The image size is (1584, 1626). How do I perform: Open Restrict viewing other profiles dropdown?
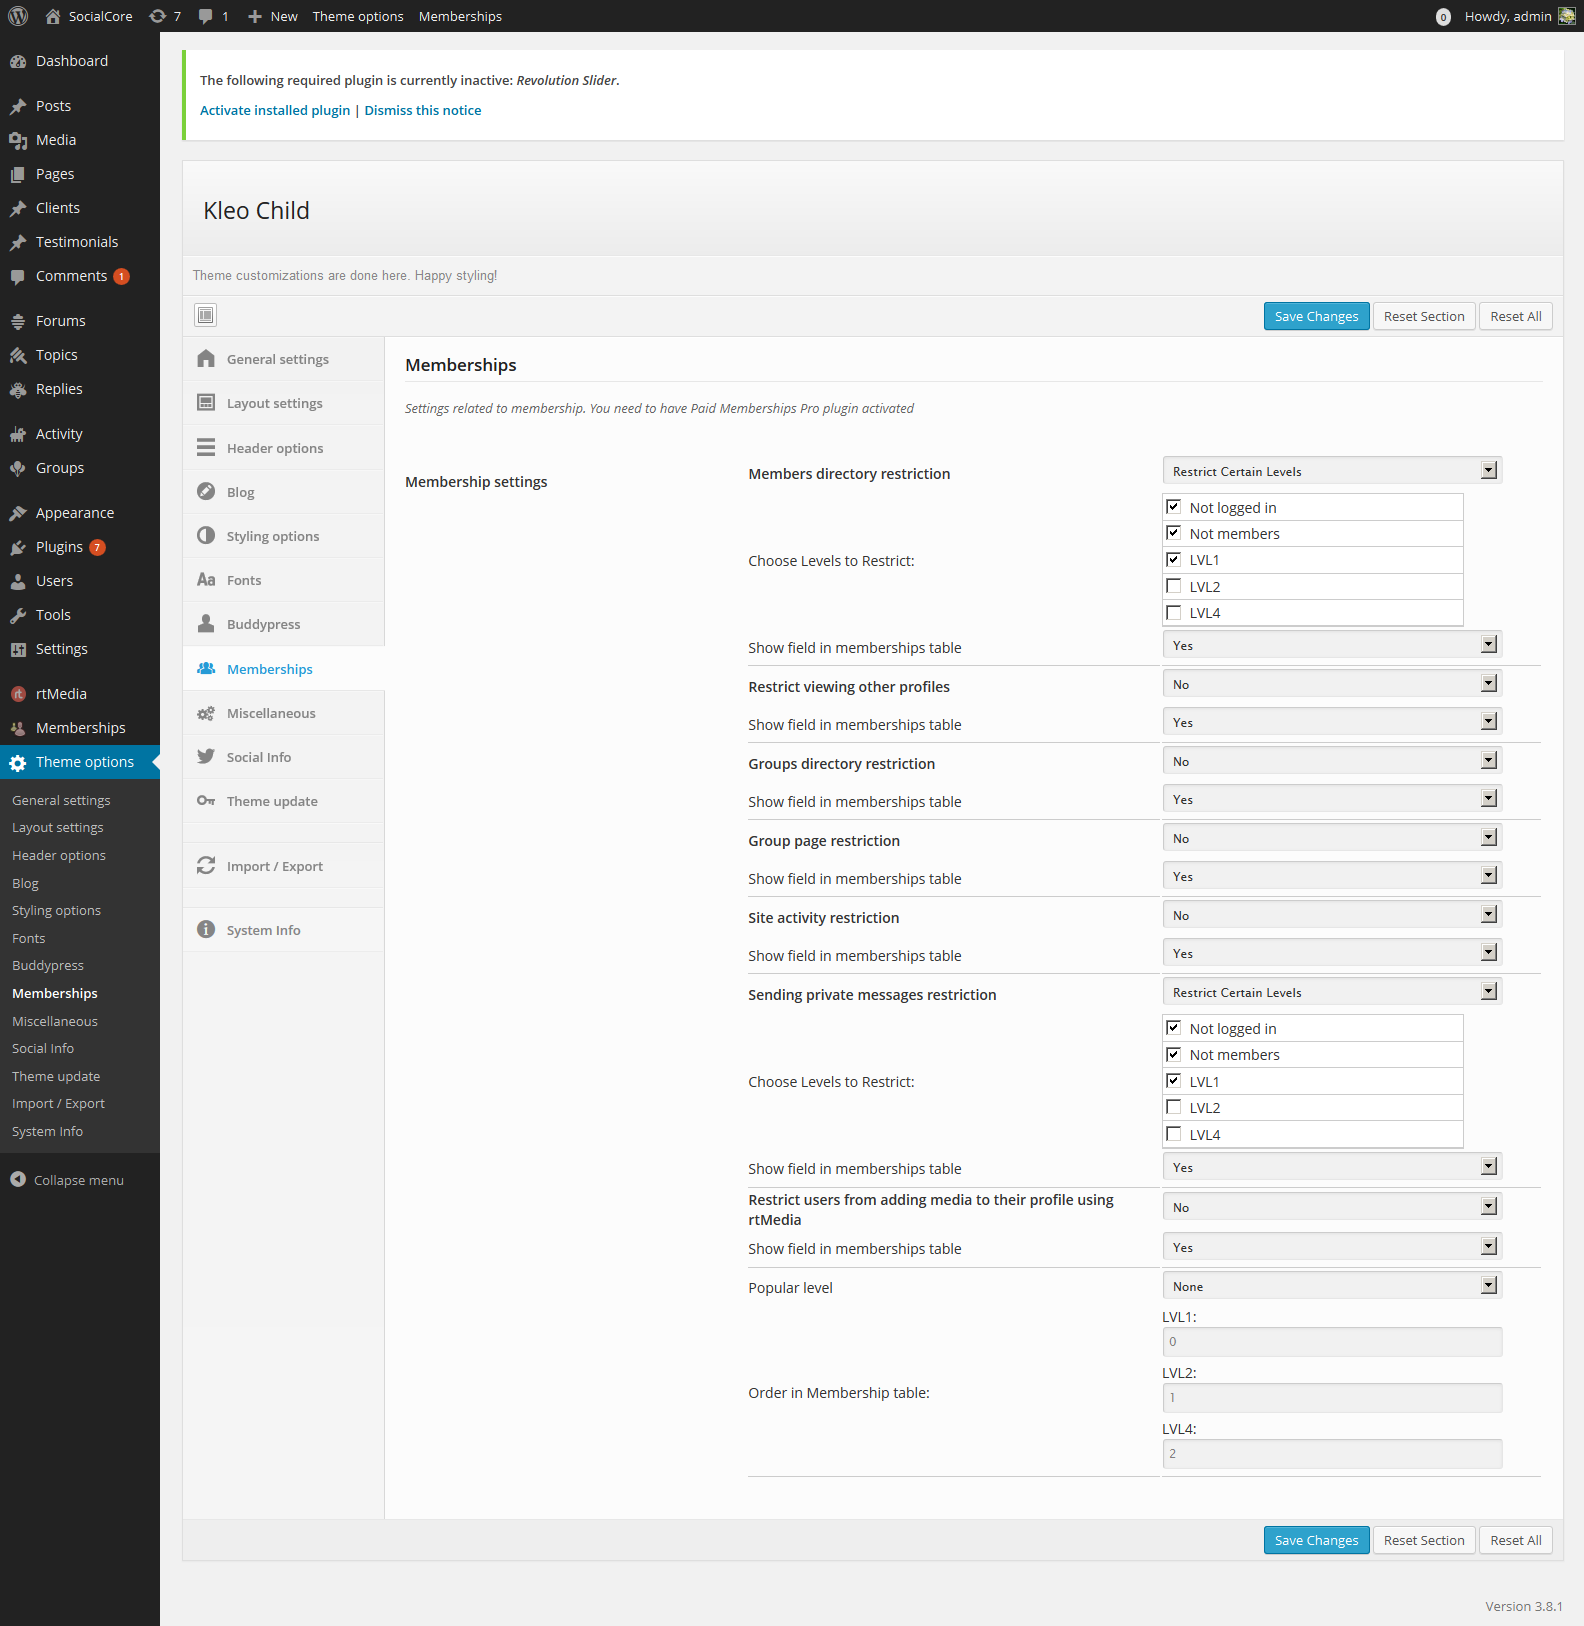pyautogui.click(x=1331, y=684)
